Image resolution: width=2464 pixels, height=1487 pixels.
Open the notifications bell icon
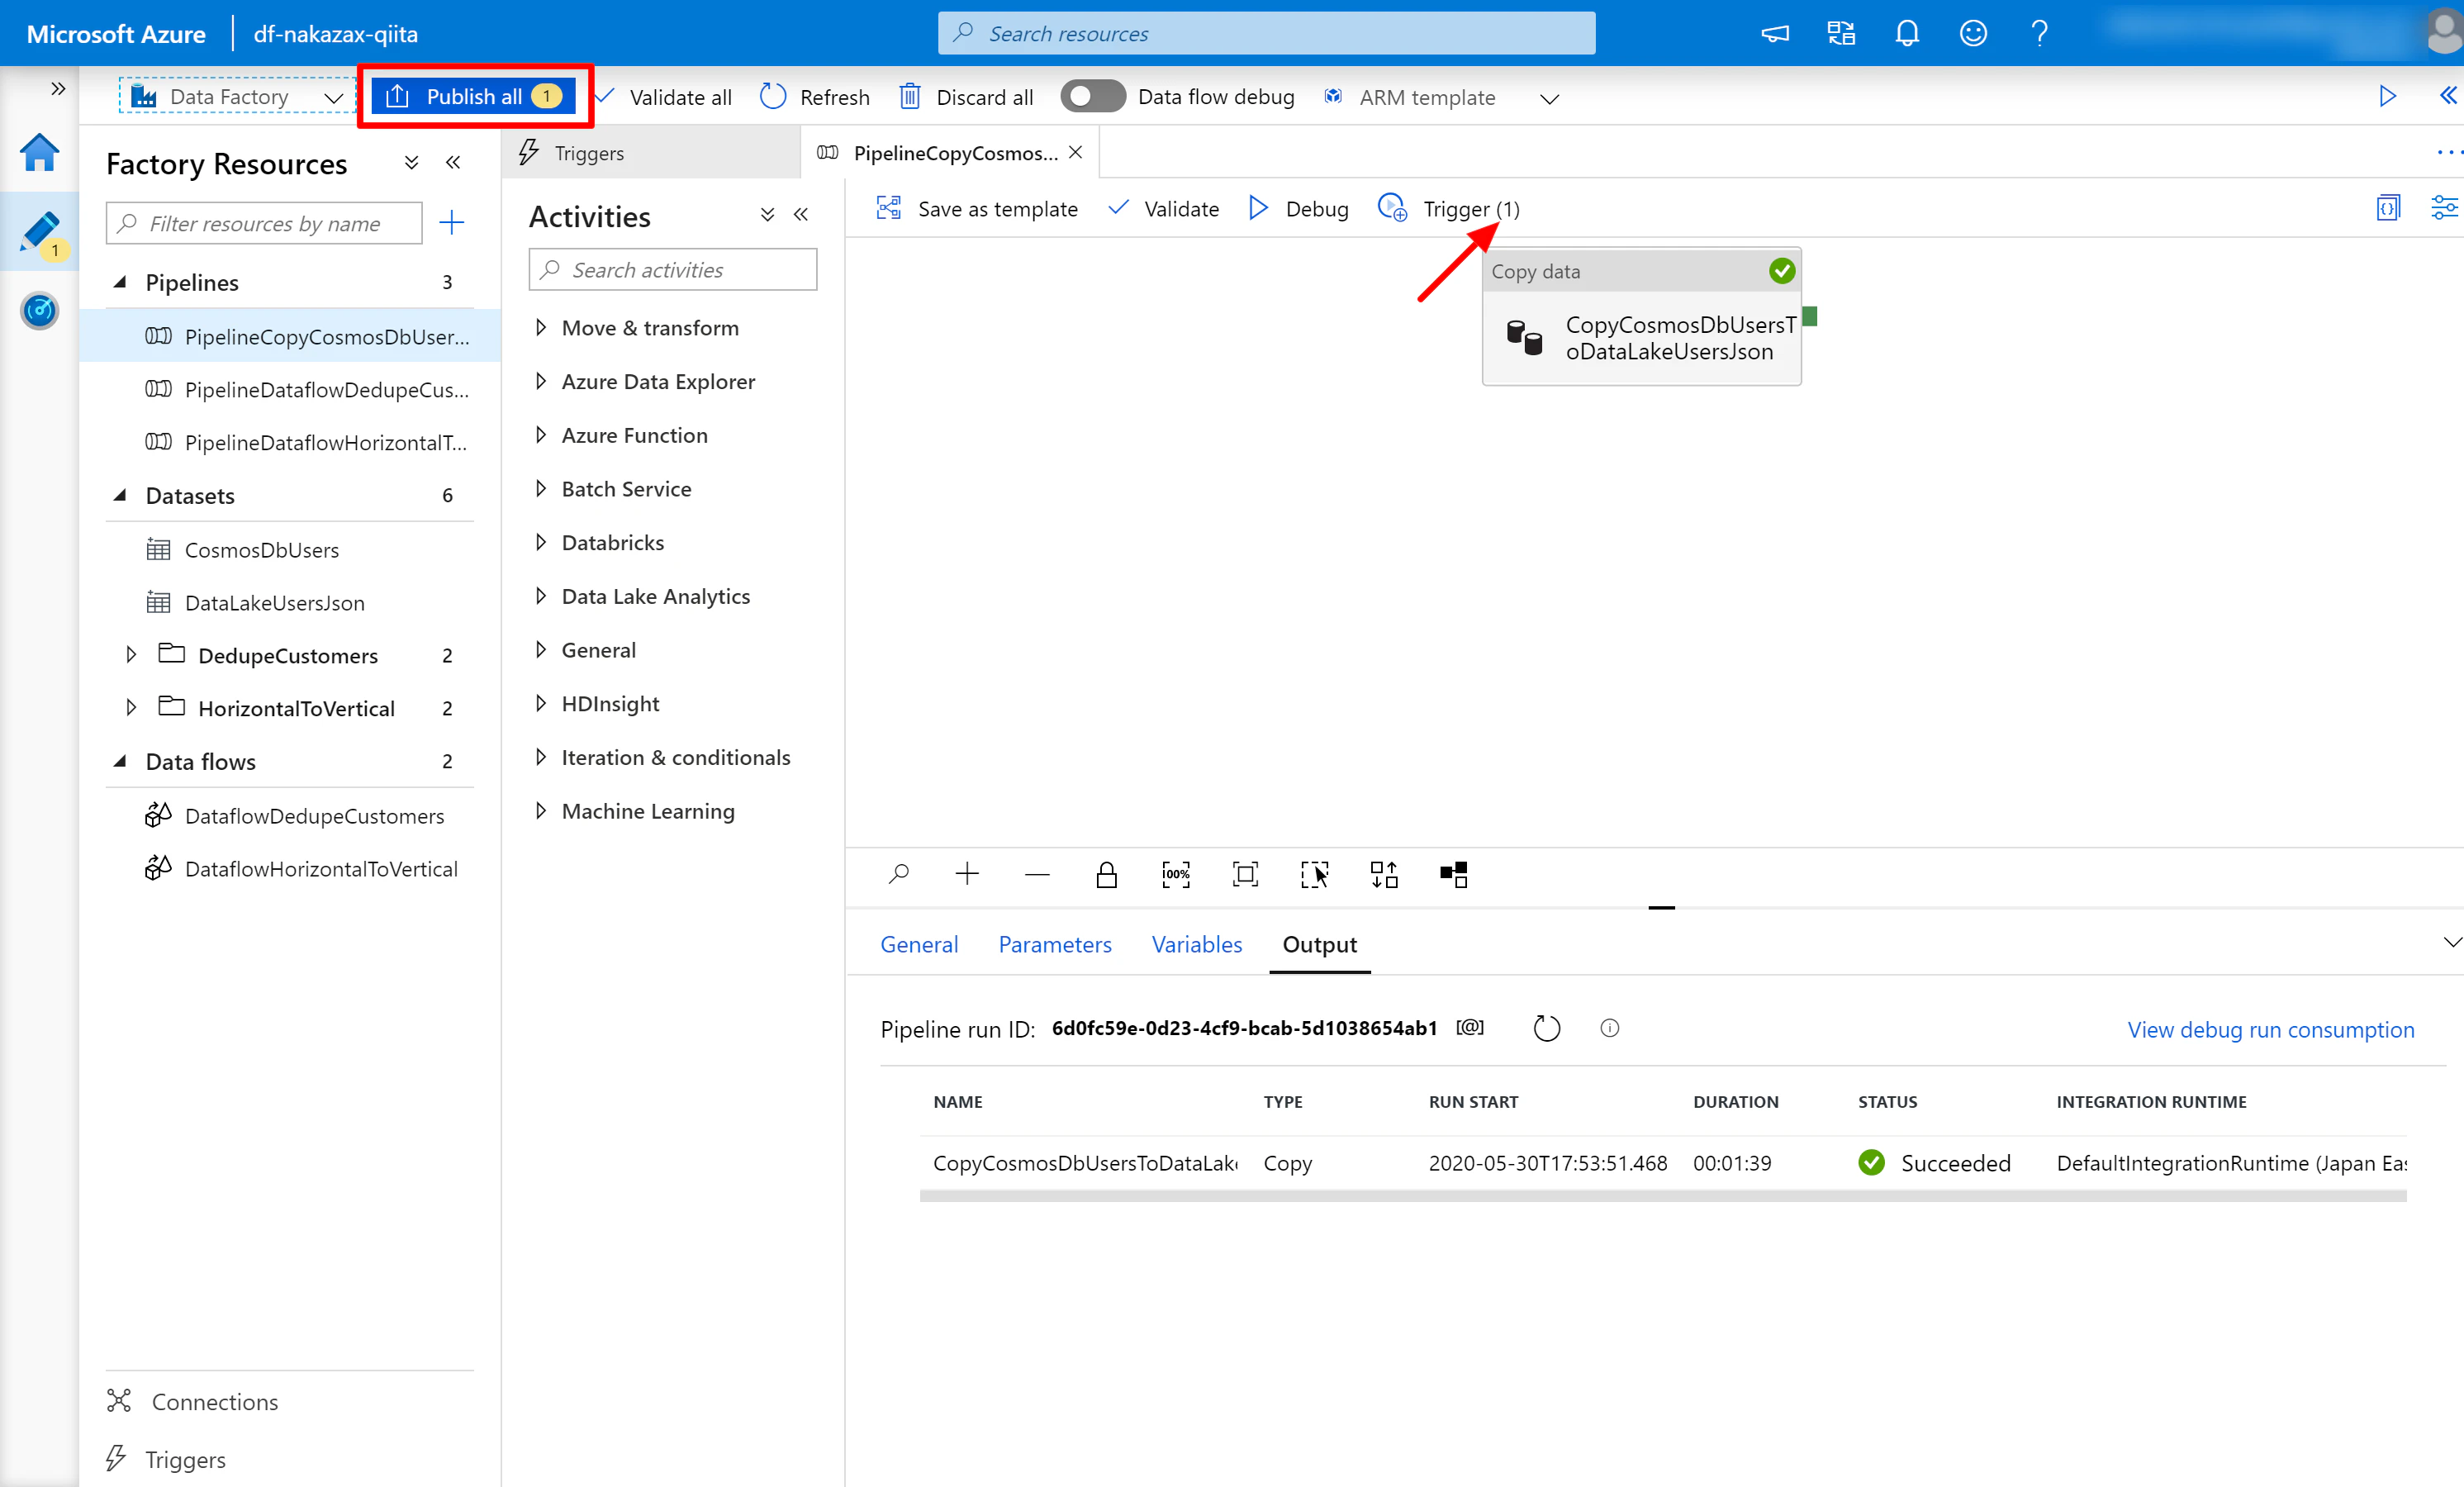coord(1907,33)
